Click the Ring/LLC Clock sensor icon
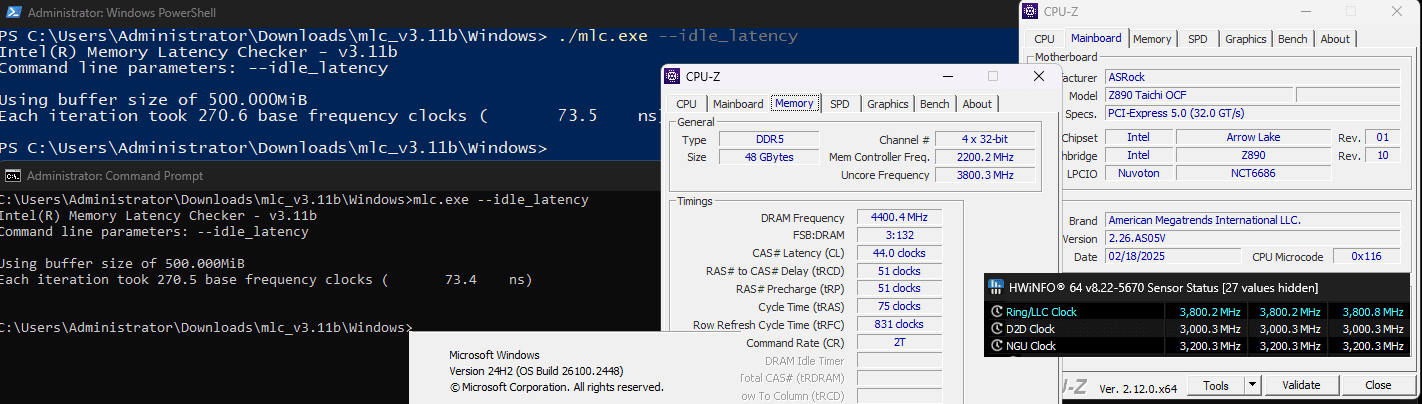 coord(997,311)
